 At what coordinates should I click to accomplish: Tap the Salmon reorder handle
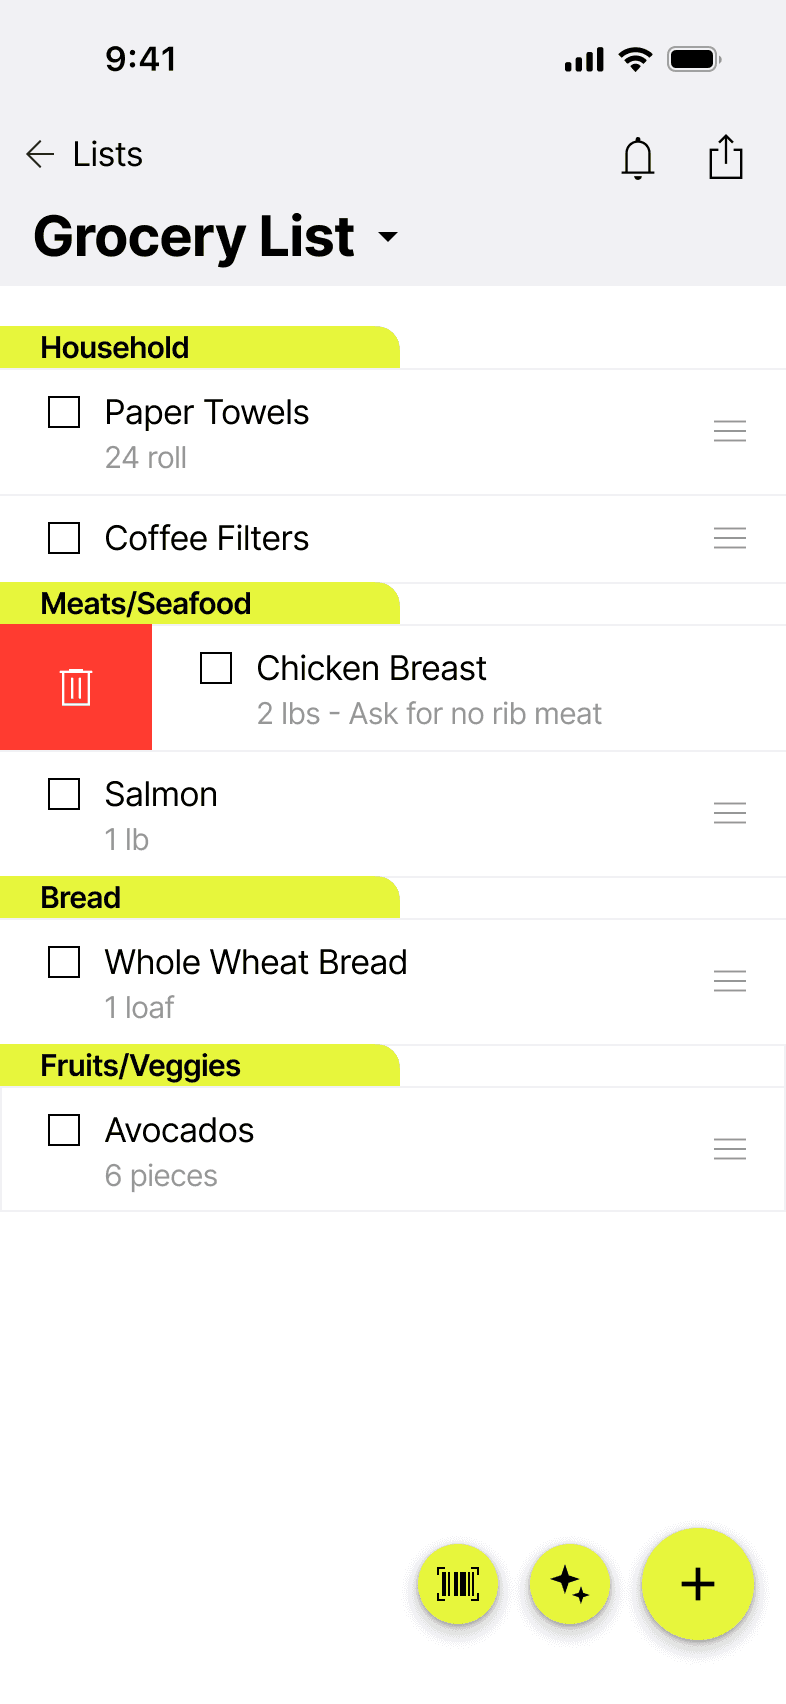coord(730,813)
